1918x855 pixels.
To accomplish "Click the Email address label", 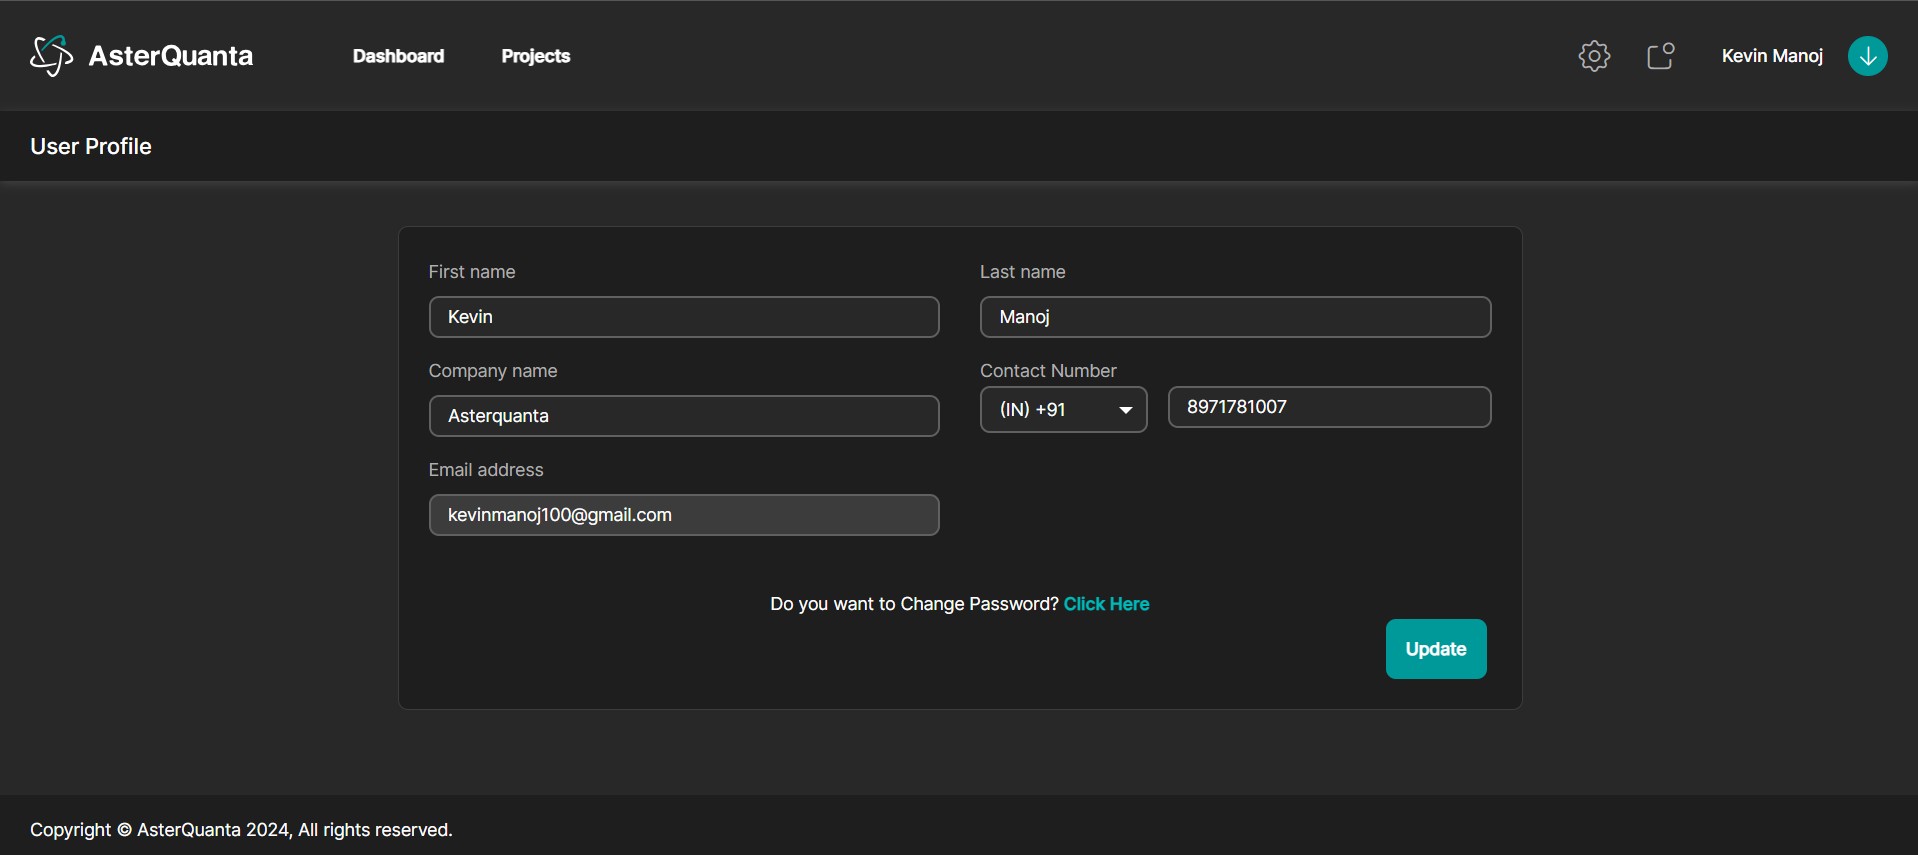I will (x=486, y=470).
